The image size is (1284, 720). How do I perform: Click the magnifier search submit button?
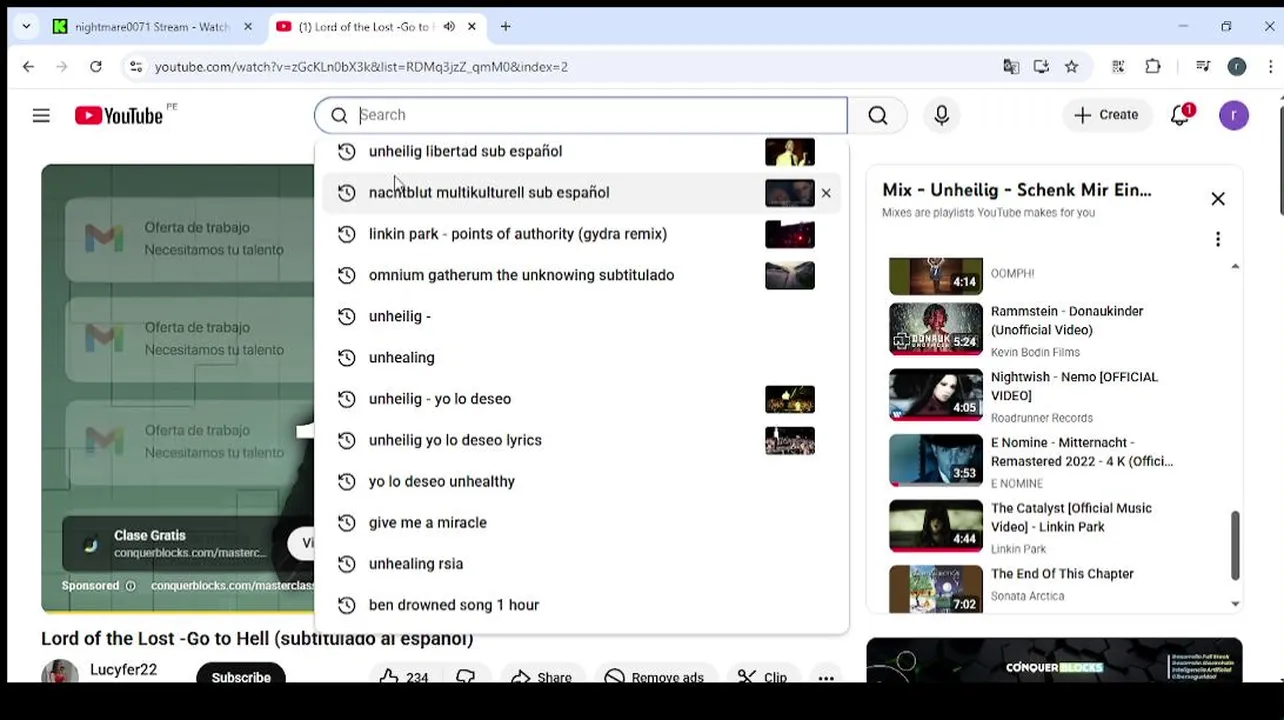(x=877, y=115)
